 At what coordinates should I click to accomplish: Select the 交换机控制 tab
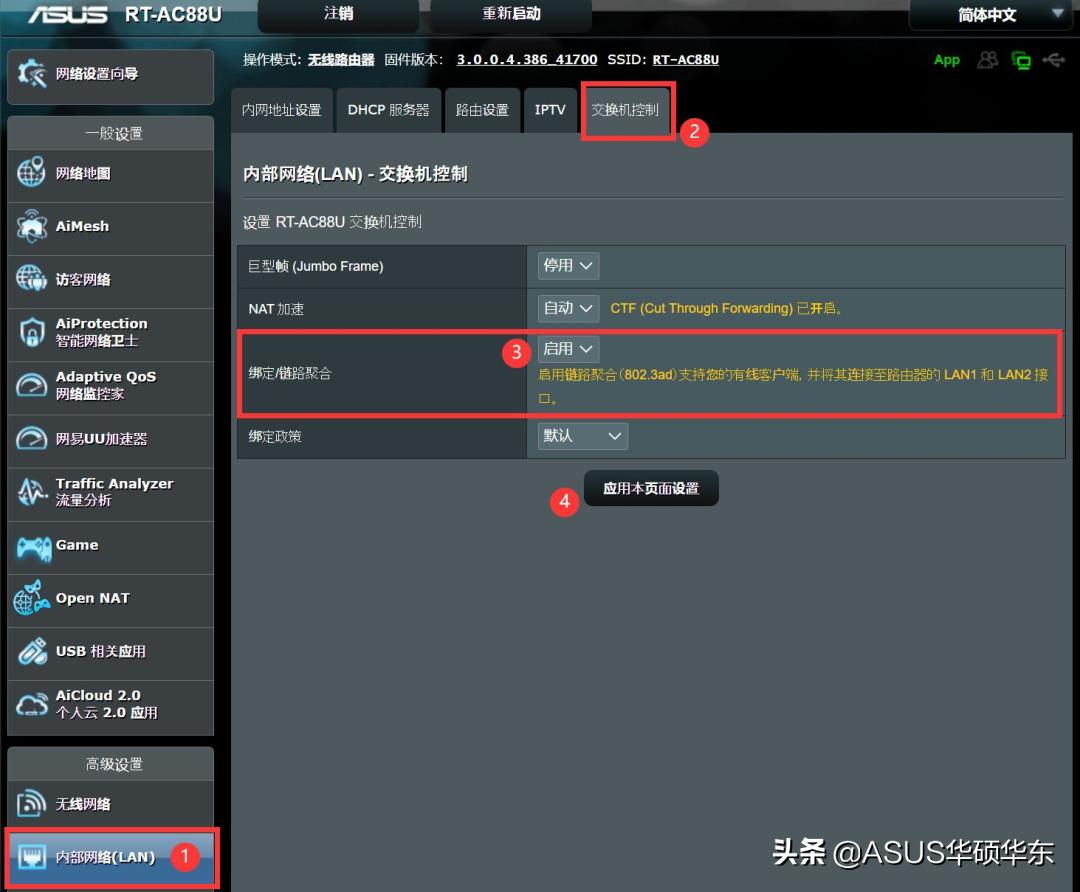(x=625, y=110)
